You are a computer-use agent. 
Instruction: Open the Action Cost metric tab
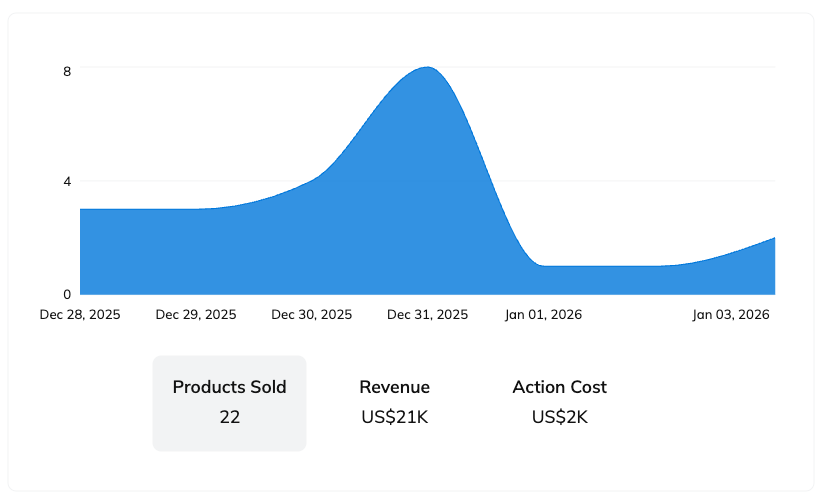coord(559,387)
